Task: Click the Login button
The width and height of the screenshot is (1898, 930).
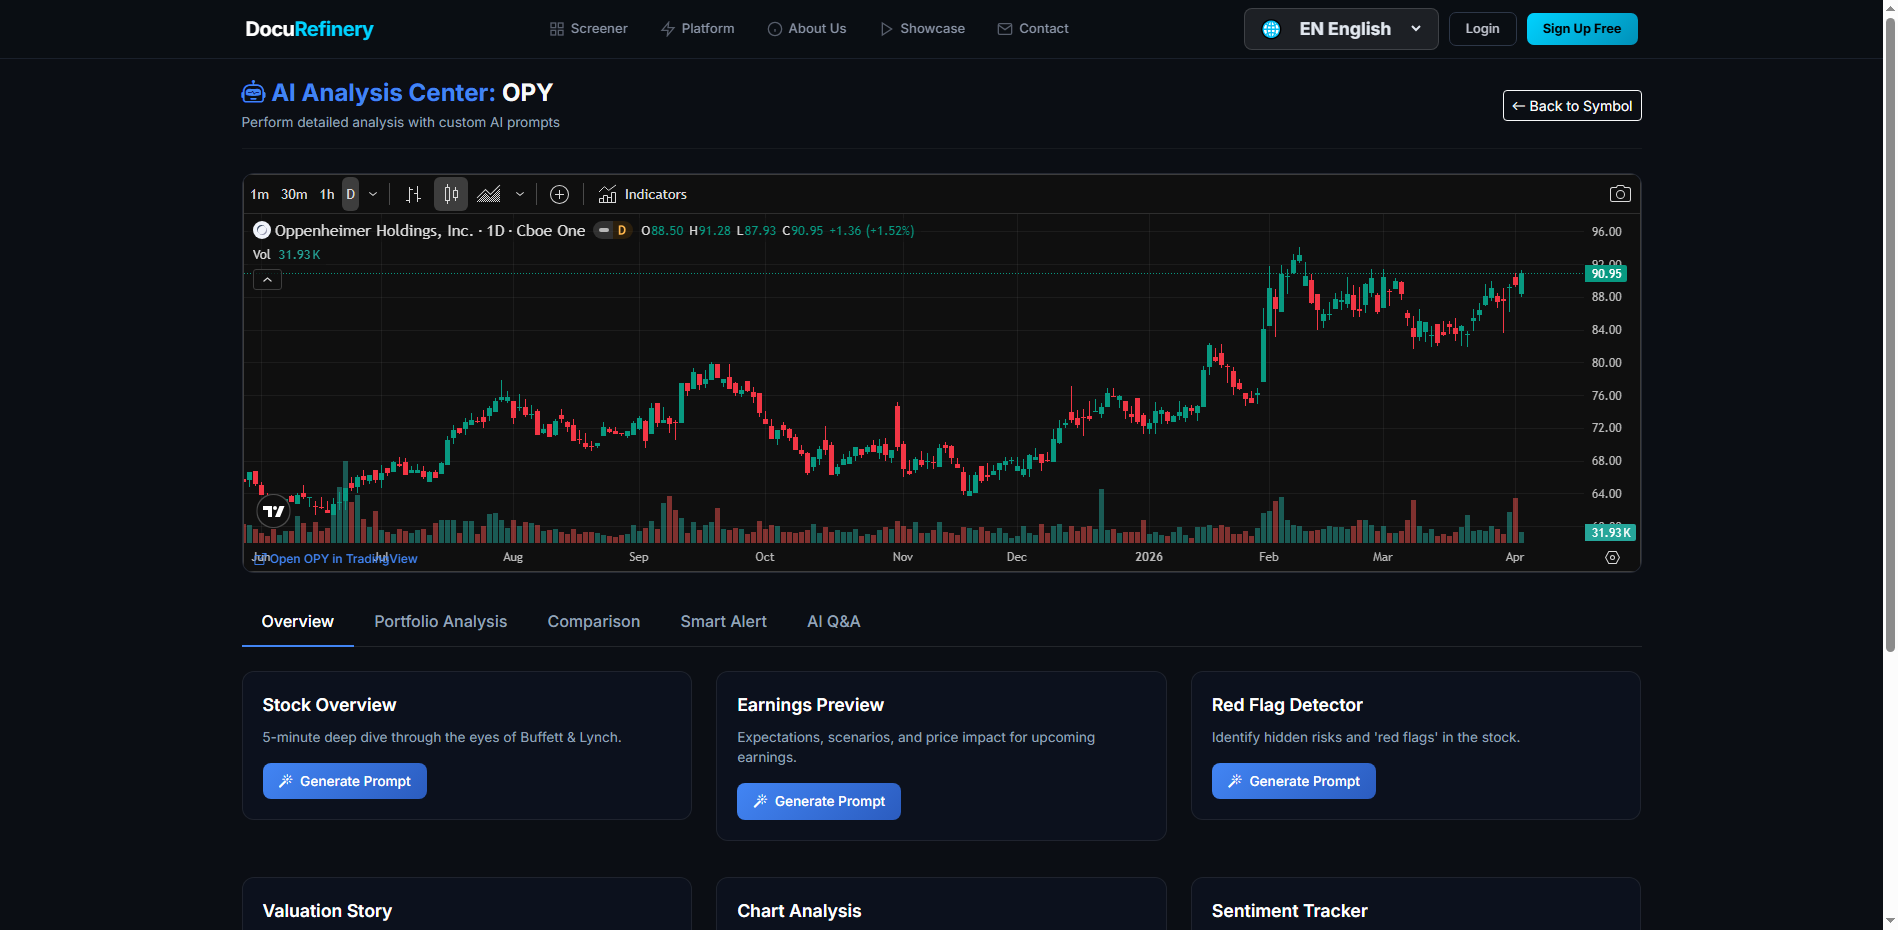Action: tap(1482, 29)
